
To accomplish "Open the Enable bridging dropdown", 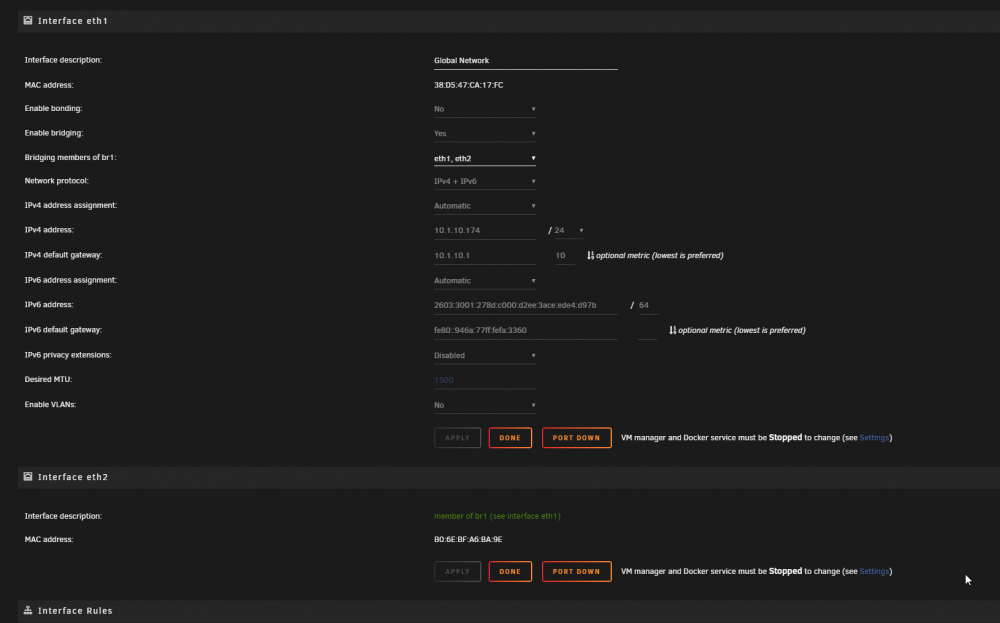I will (485, 133).
